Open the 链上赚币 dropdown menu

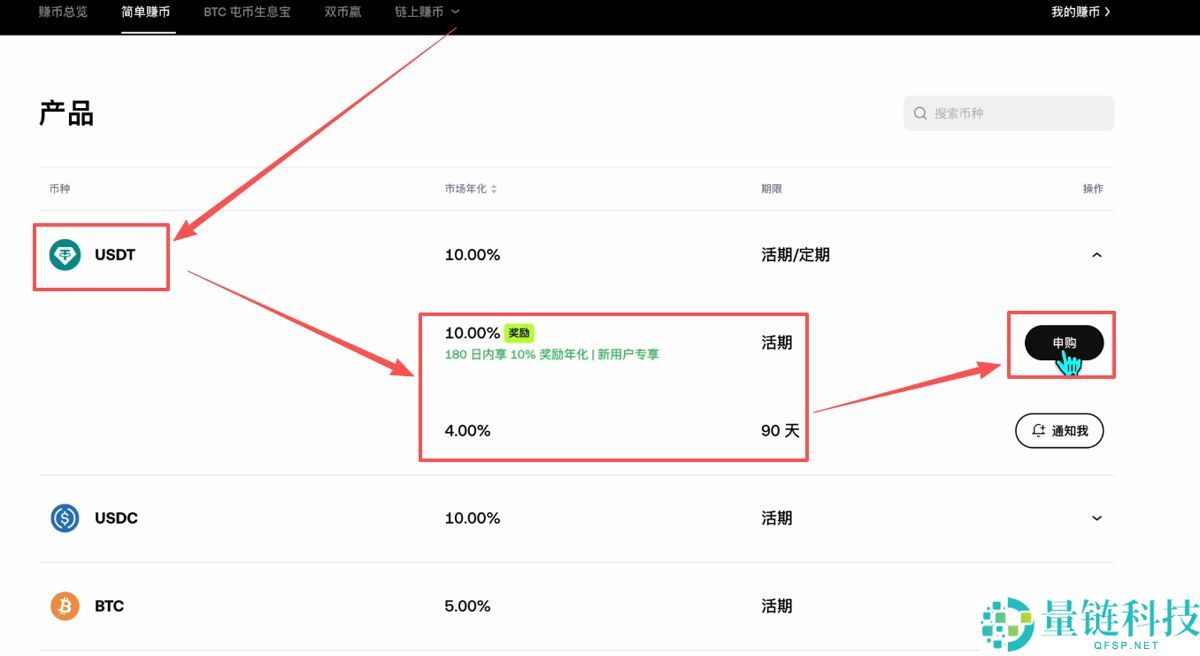pos(427,12)
